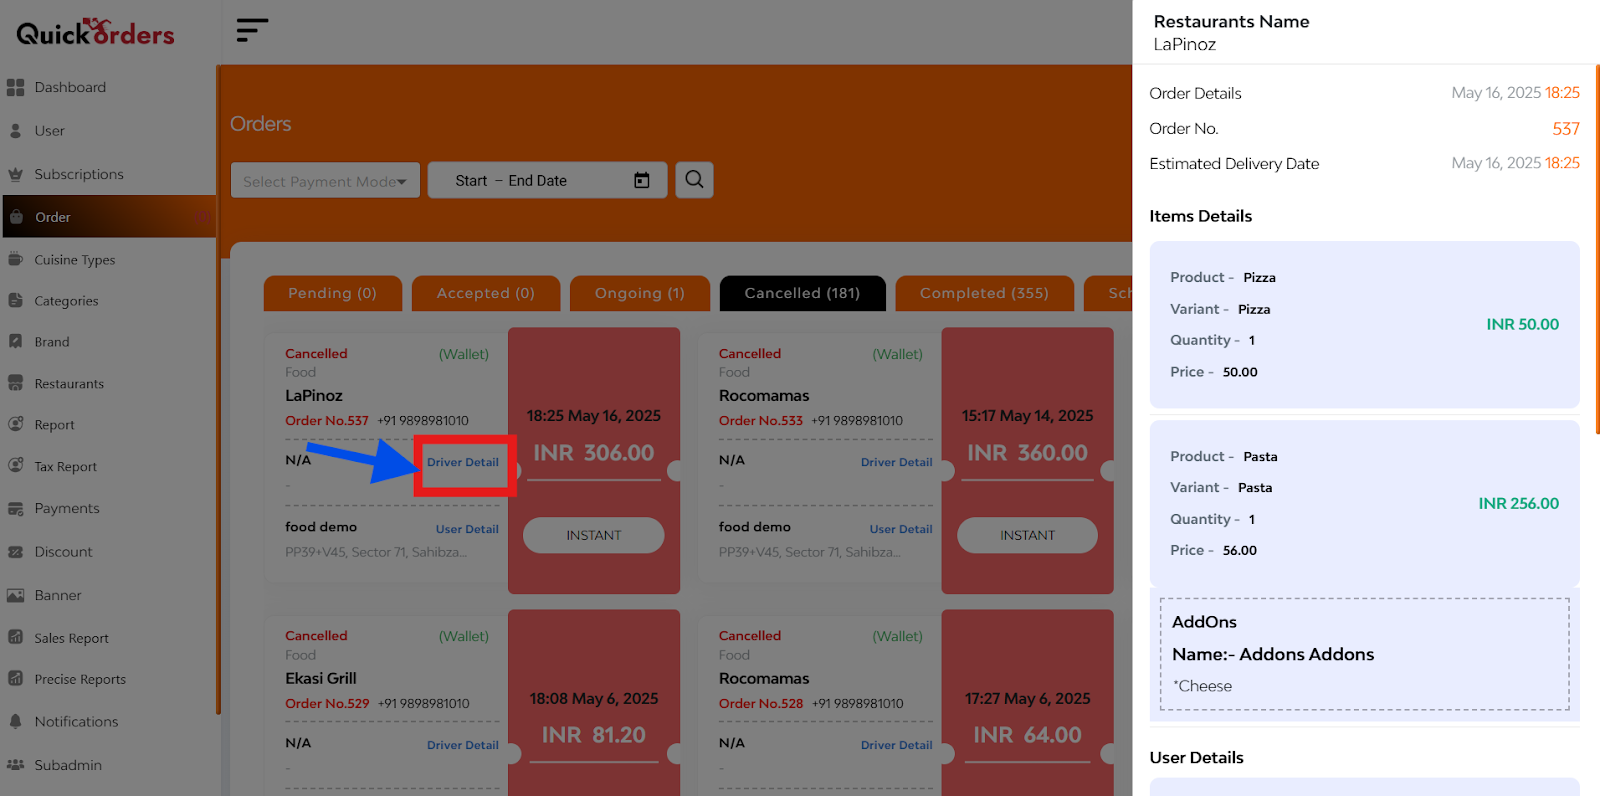Screen dimensions: 1600x796
Task: Click the INR 50.00 Pizza total
Action: click(1523, 324)
